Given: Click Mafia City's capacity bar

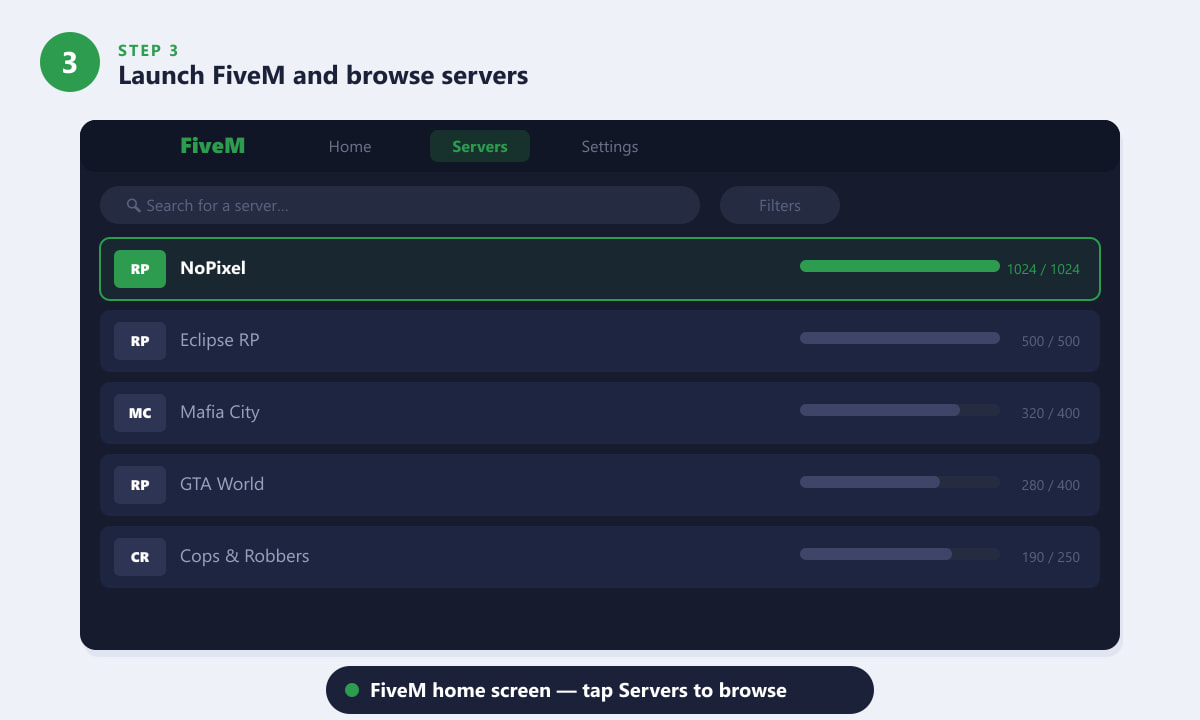Looking at the screenshot, I should click(900, 410).
